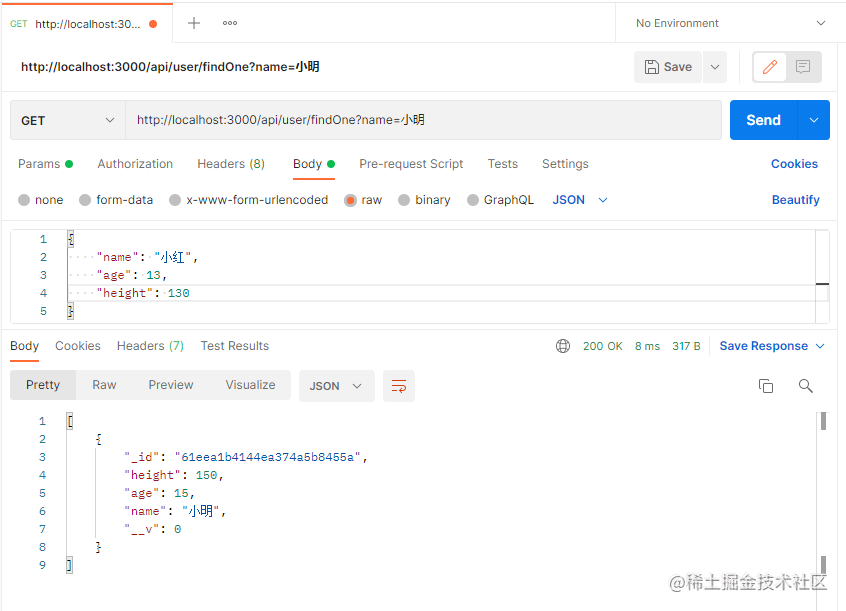Expand the Send options arrow
This screenshot has height=611, width=846.
click(814, 120)
